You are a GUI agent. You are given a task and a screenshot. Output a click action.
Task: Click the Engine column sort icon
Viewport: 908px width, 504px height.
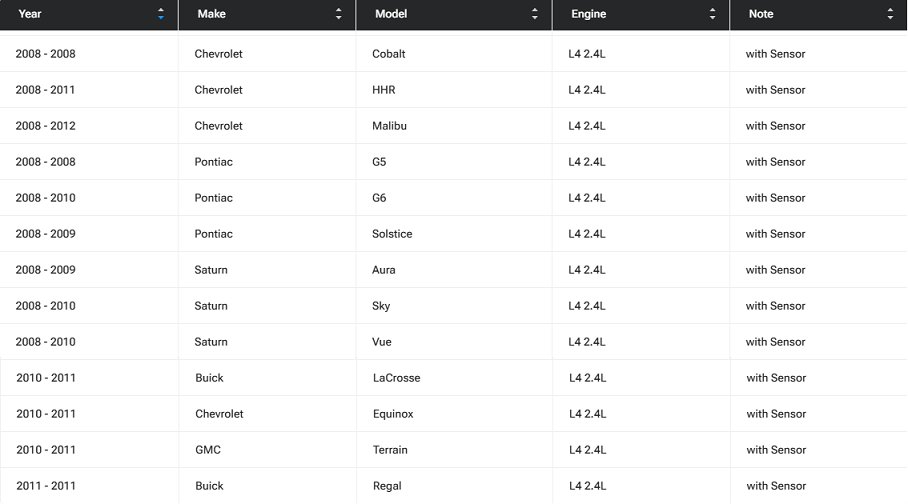pyautogui.click(x=712, y=14)
